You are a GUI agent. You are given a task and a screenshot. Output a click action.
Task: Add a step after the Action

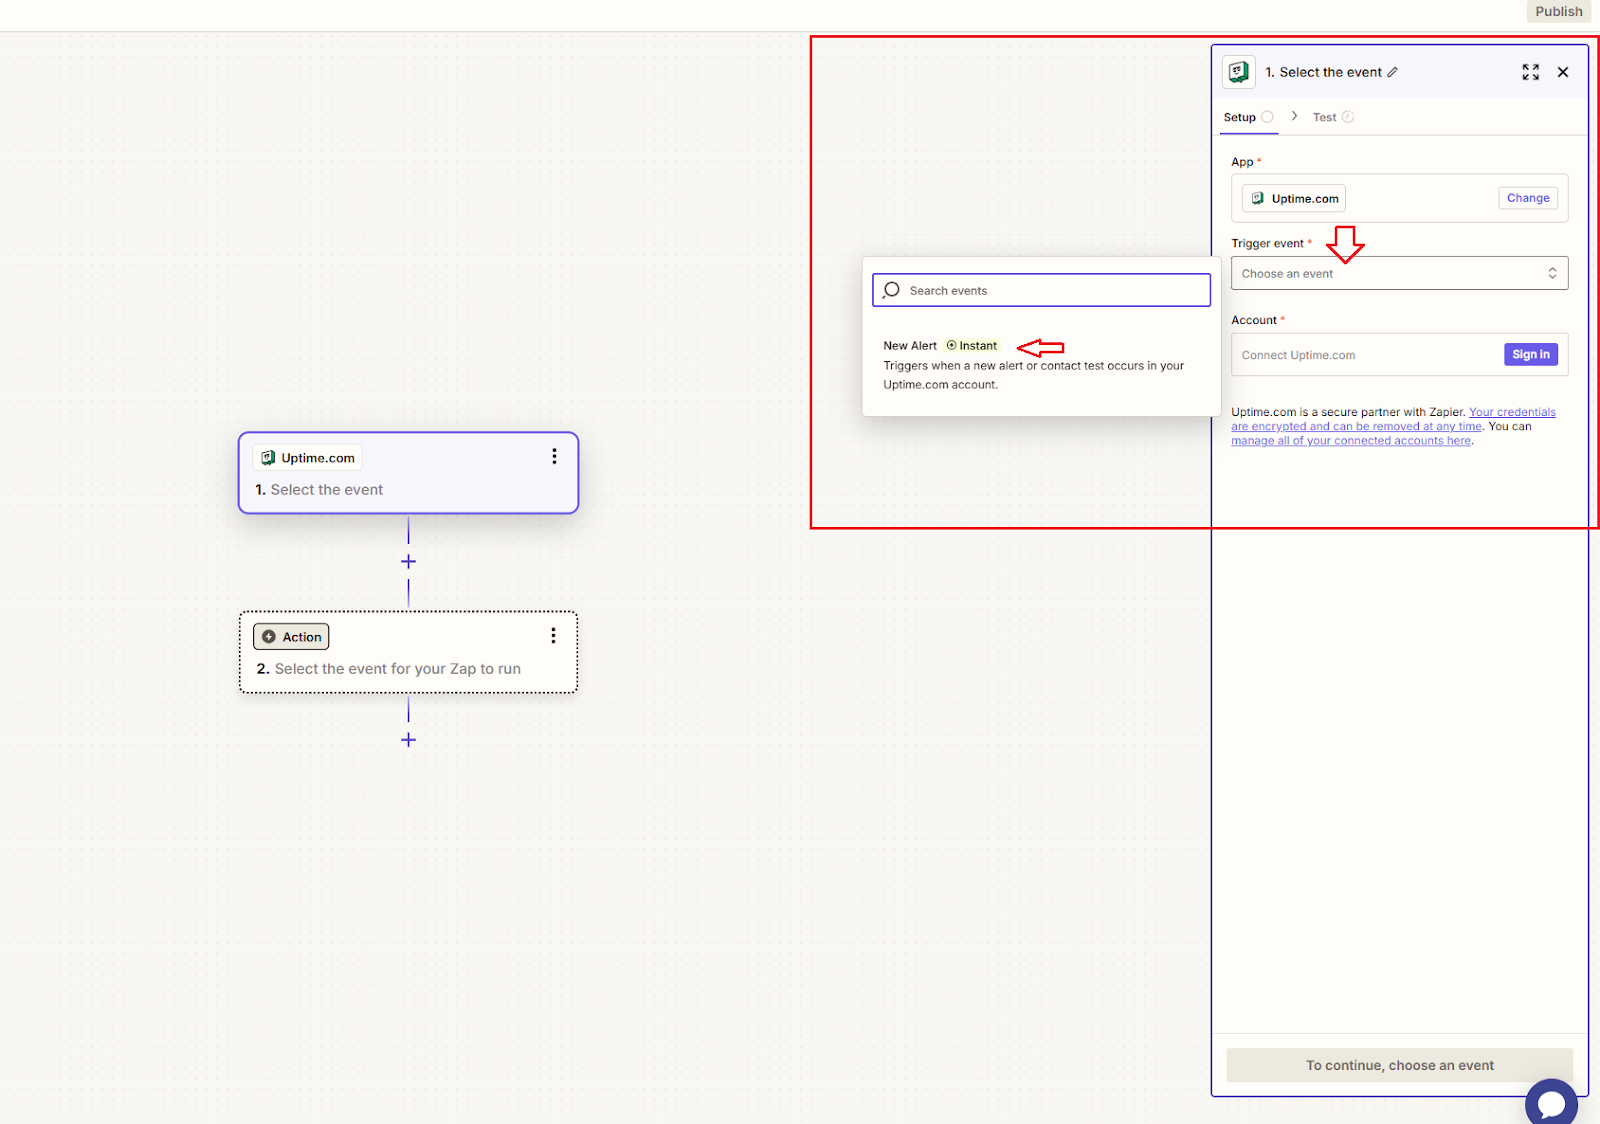[408, 740]
